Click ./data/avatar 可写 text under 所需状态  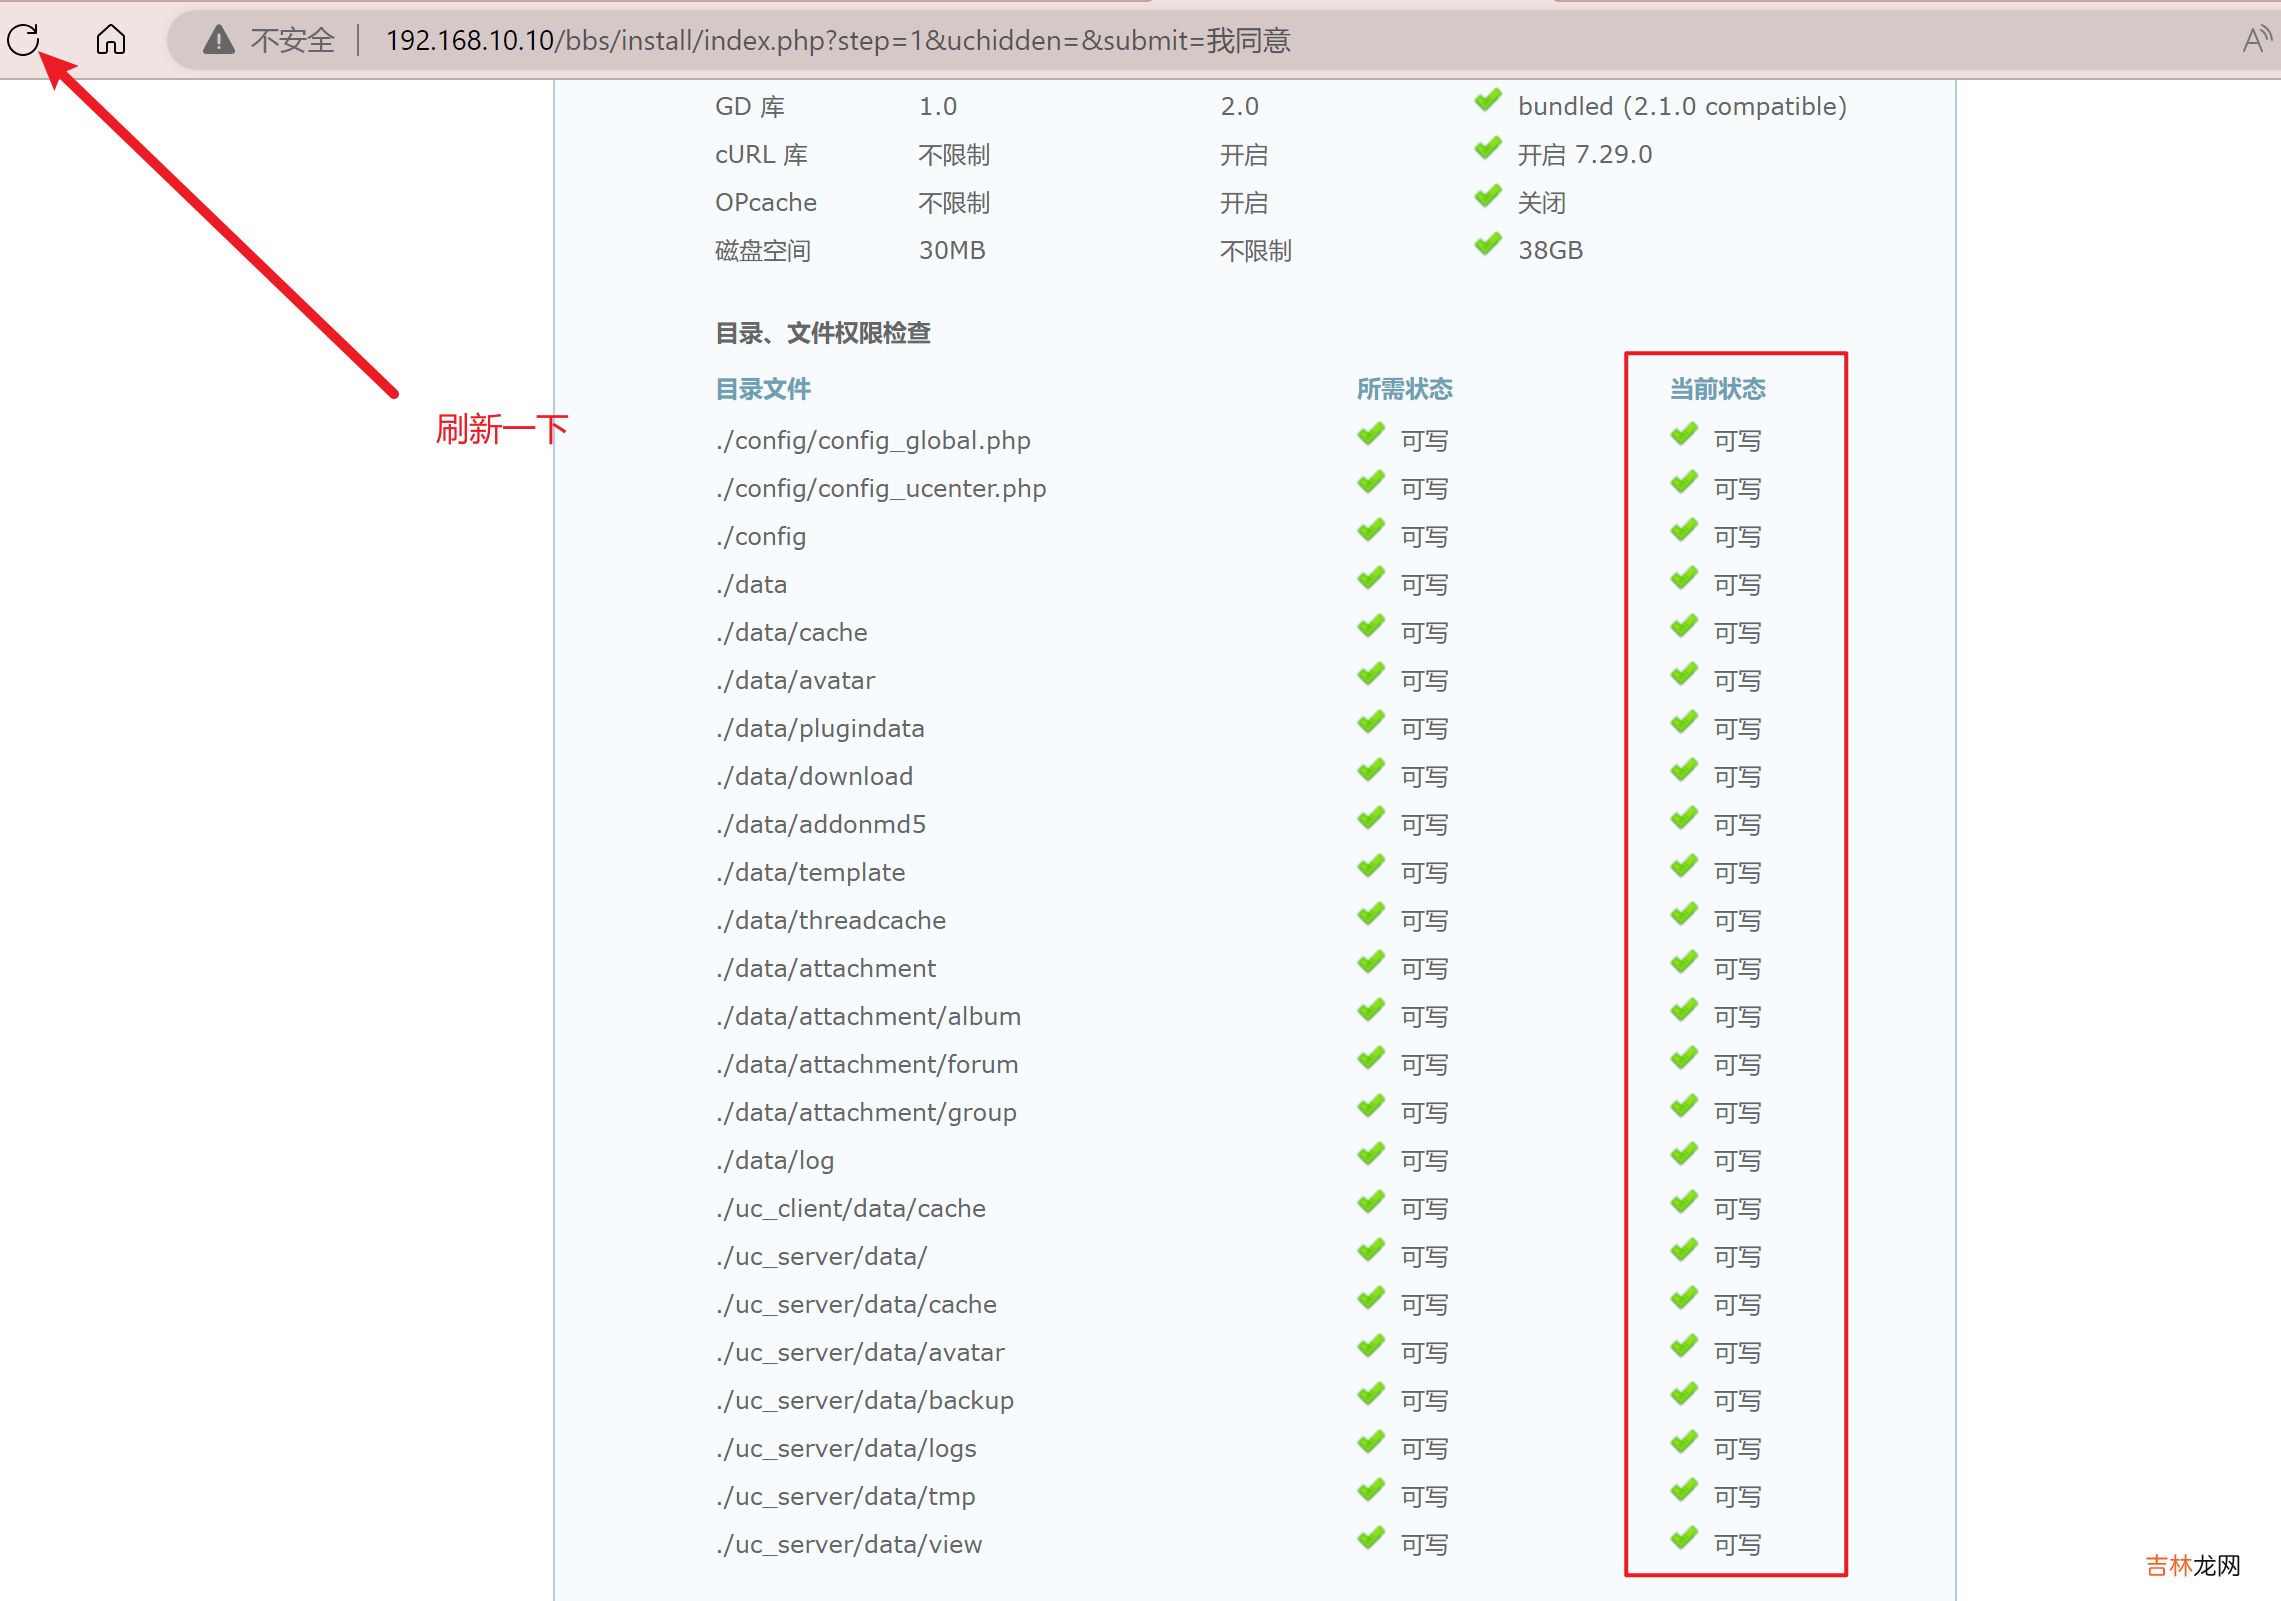pos(1424,681)
